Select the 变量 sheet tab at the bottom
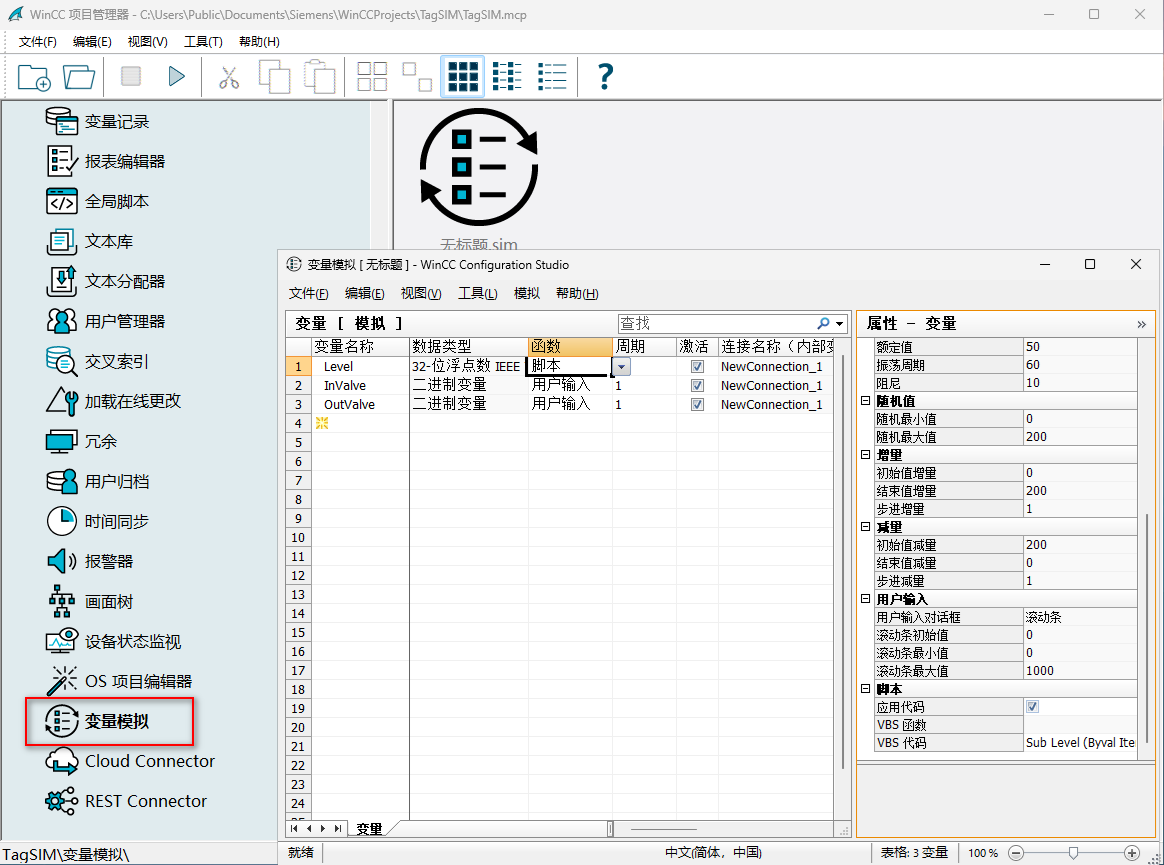This screenshot has height=865, width=1164. pos(368,828)
